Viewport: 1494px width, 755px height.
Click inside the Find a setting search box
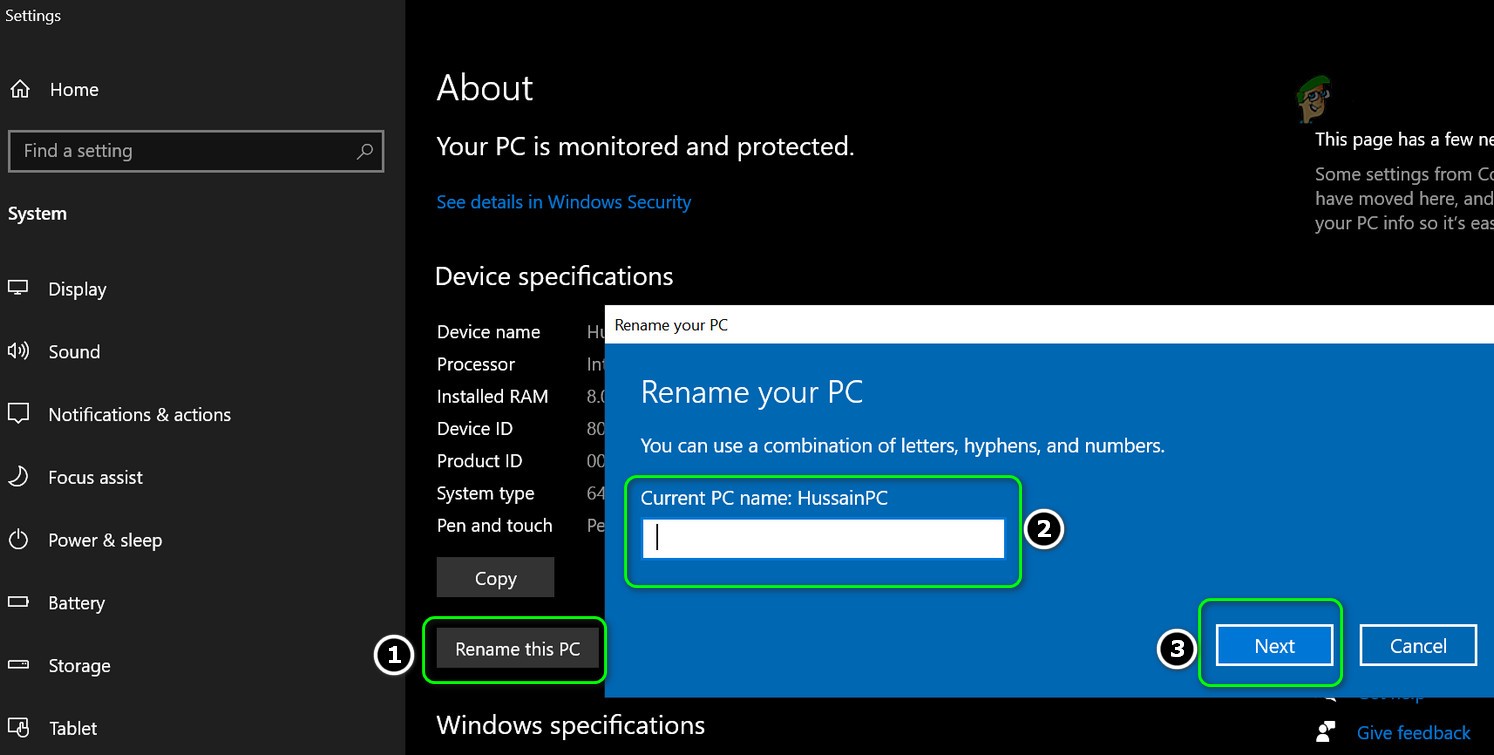click(180, 151)
